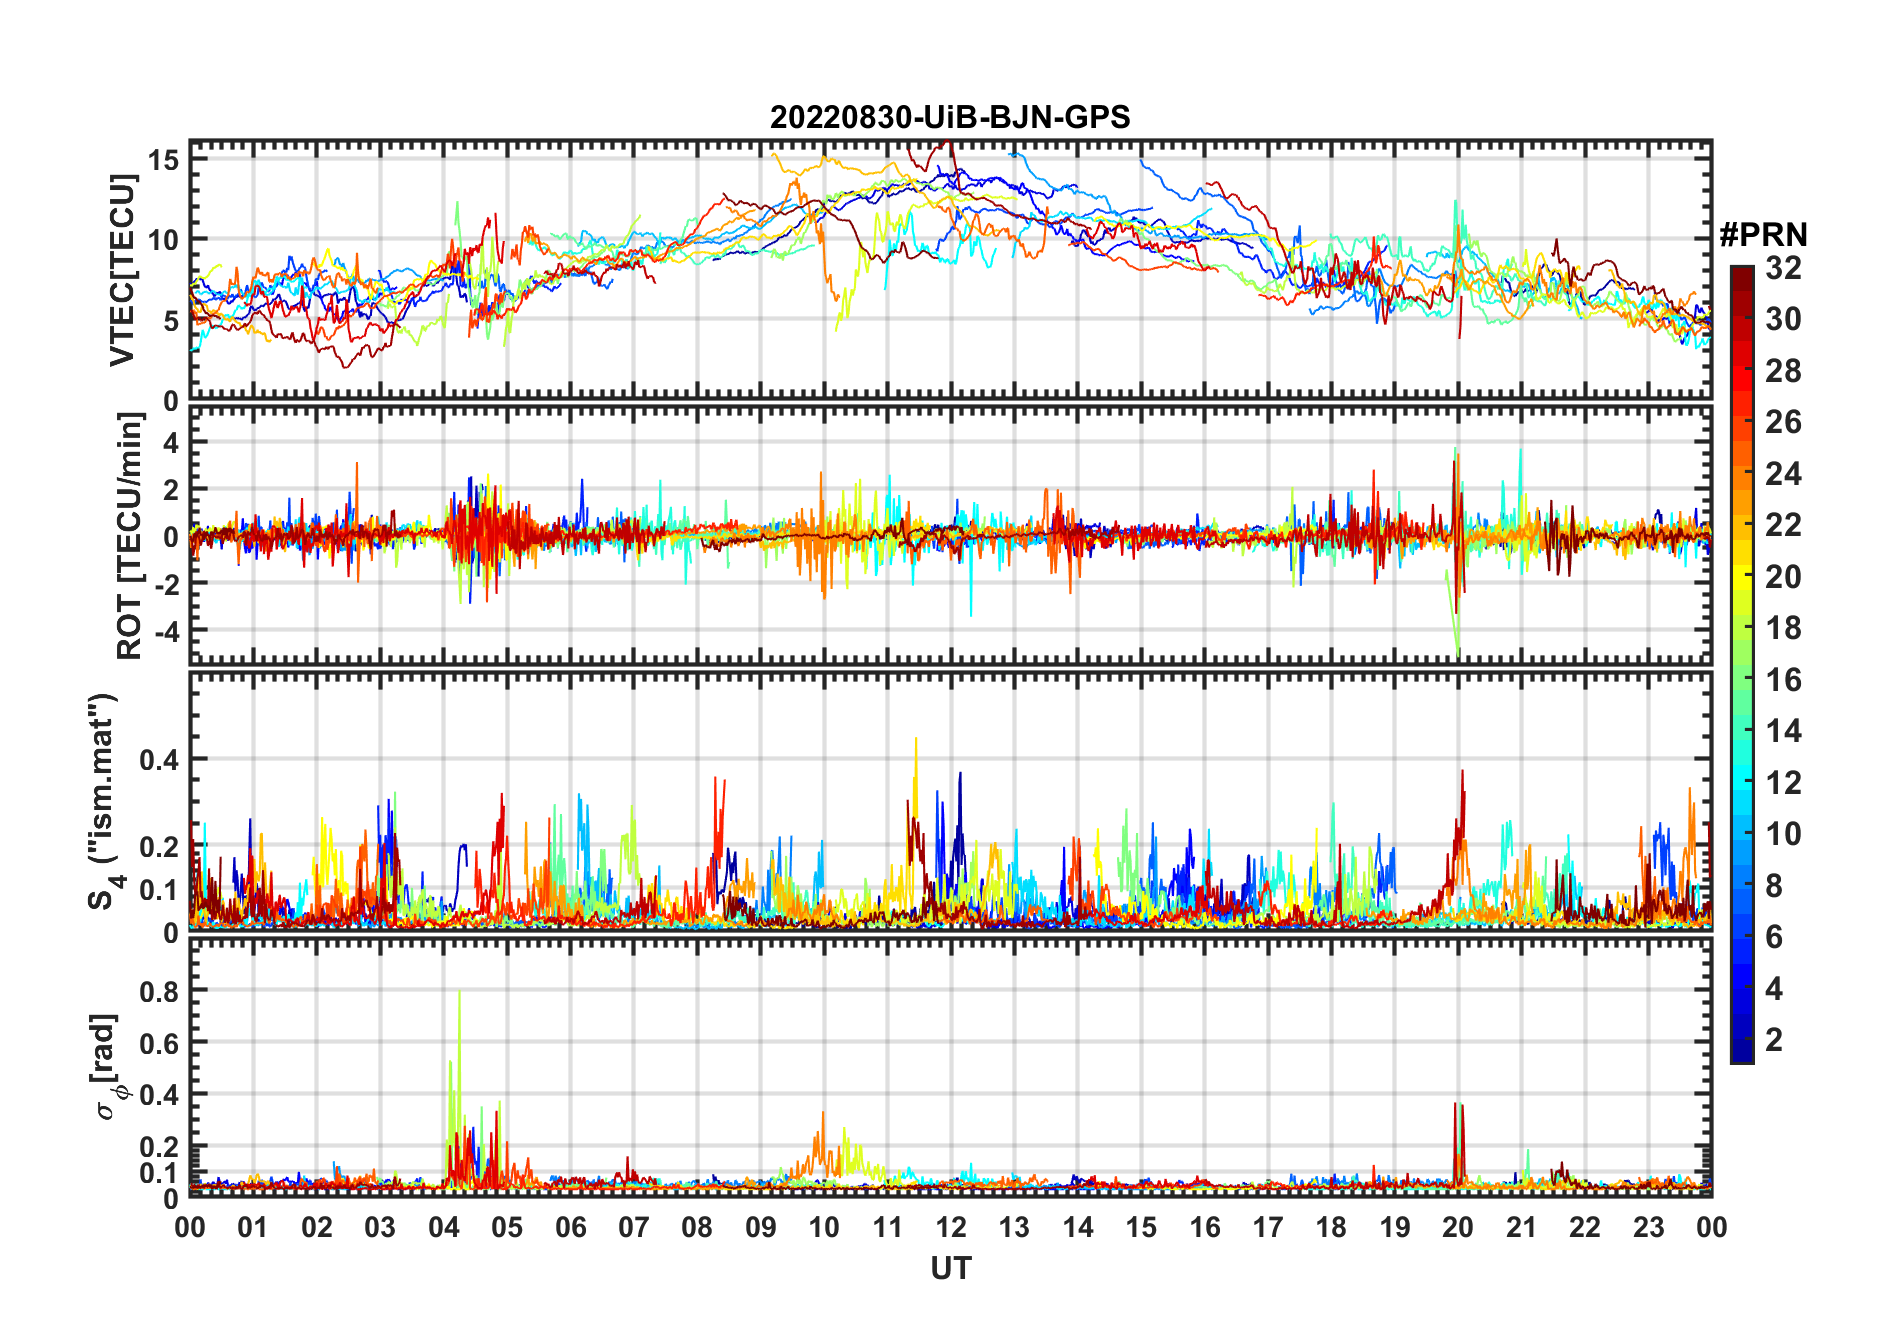
Task: Pick the PRN 16 colorbar tick
Action: 1783,680
